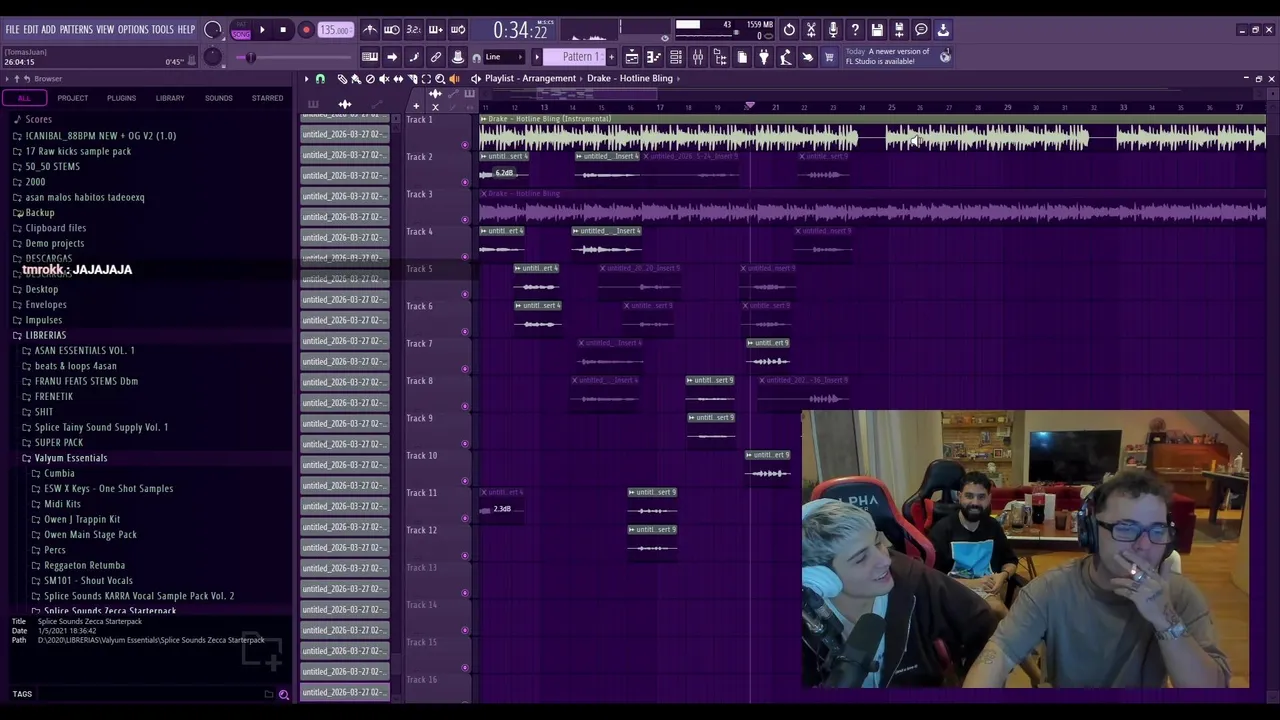Select the STARRED browser tab
Viewport: 1280px width, 720px height.
[x=267, y=98]
